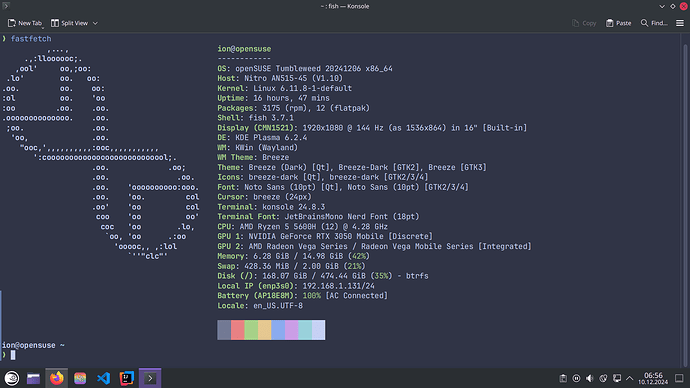
Task: Open Visual Studio Code from taskbar
Action: pyautogui.click(x=103, y=378)
